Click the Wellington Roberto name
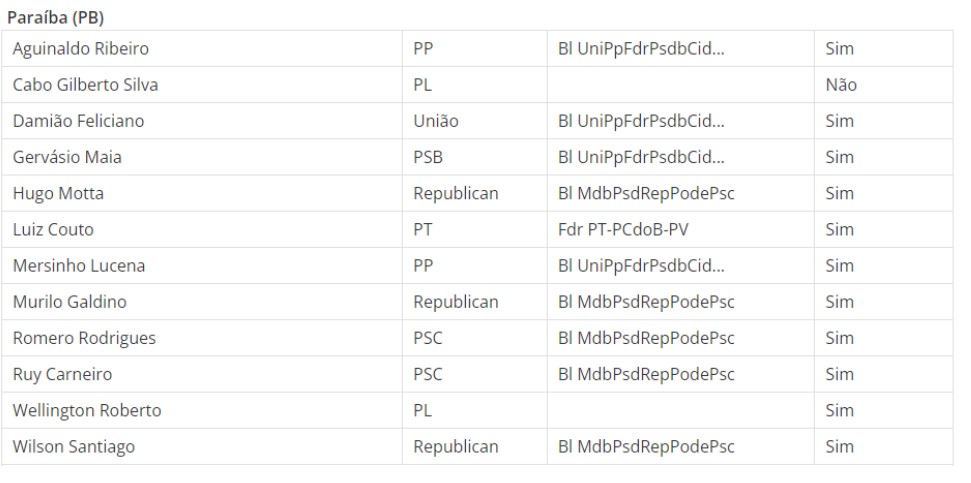Screen dimensions: 971x483 click(x=87, y=411)
